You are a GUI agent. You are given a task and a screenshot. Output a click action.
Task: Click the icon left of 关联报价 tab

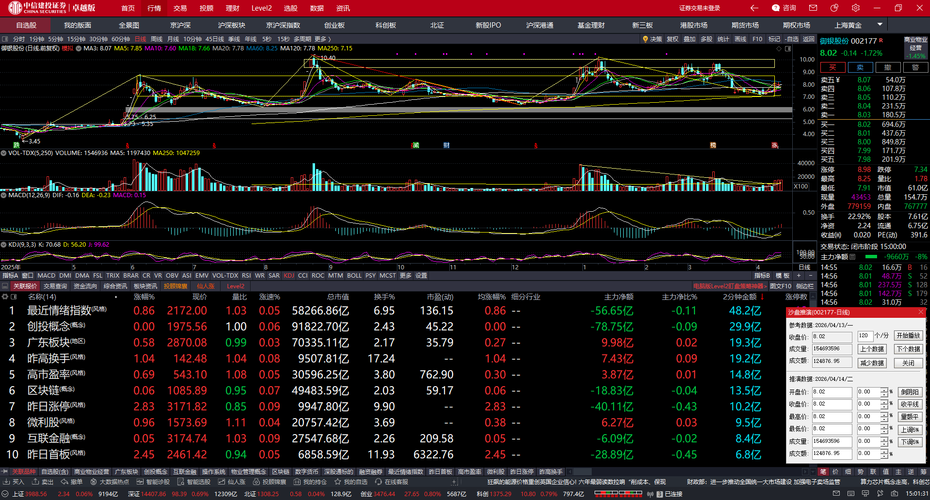(5, 286)
